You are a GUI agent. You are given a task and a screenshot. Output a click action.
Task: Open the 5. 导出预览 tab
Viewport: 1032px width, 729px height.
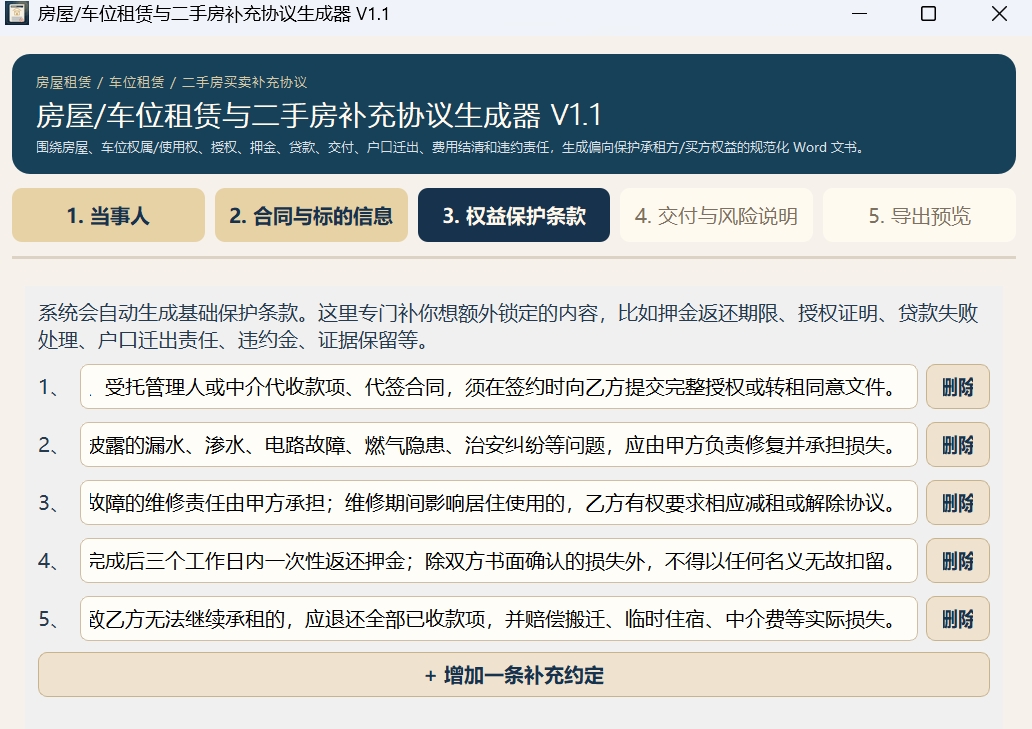click(919, 215)
